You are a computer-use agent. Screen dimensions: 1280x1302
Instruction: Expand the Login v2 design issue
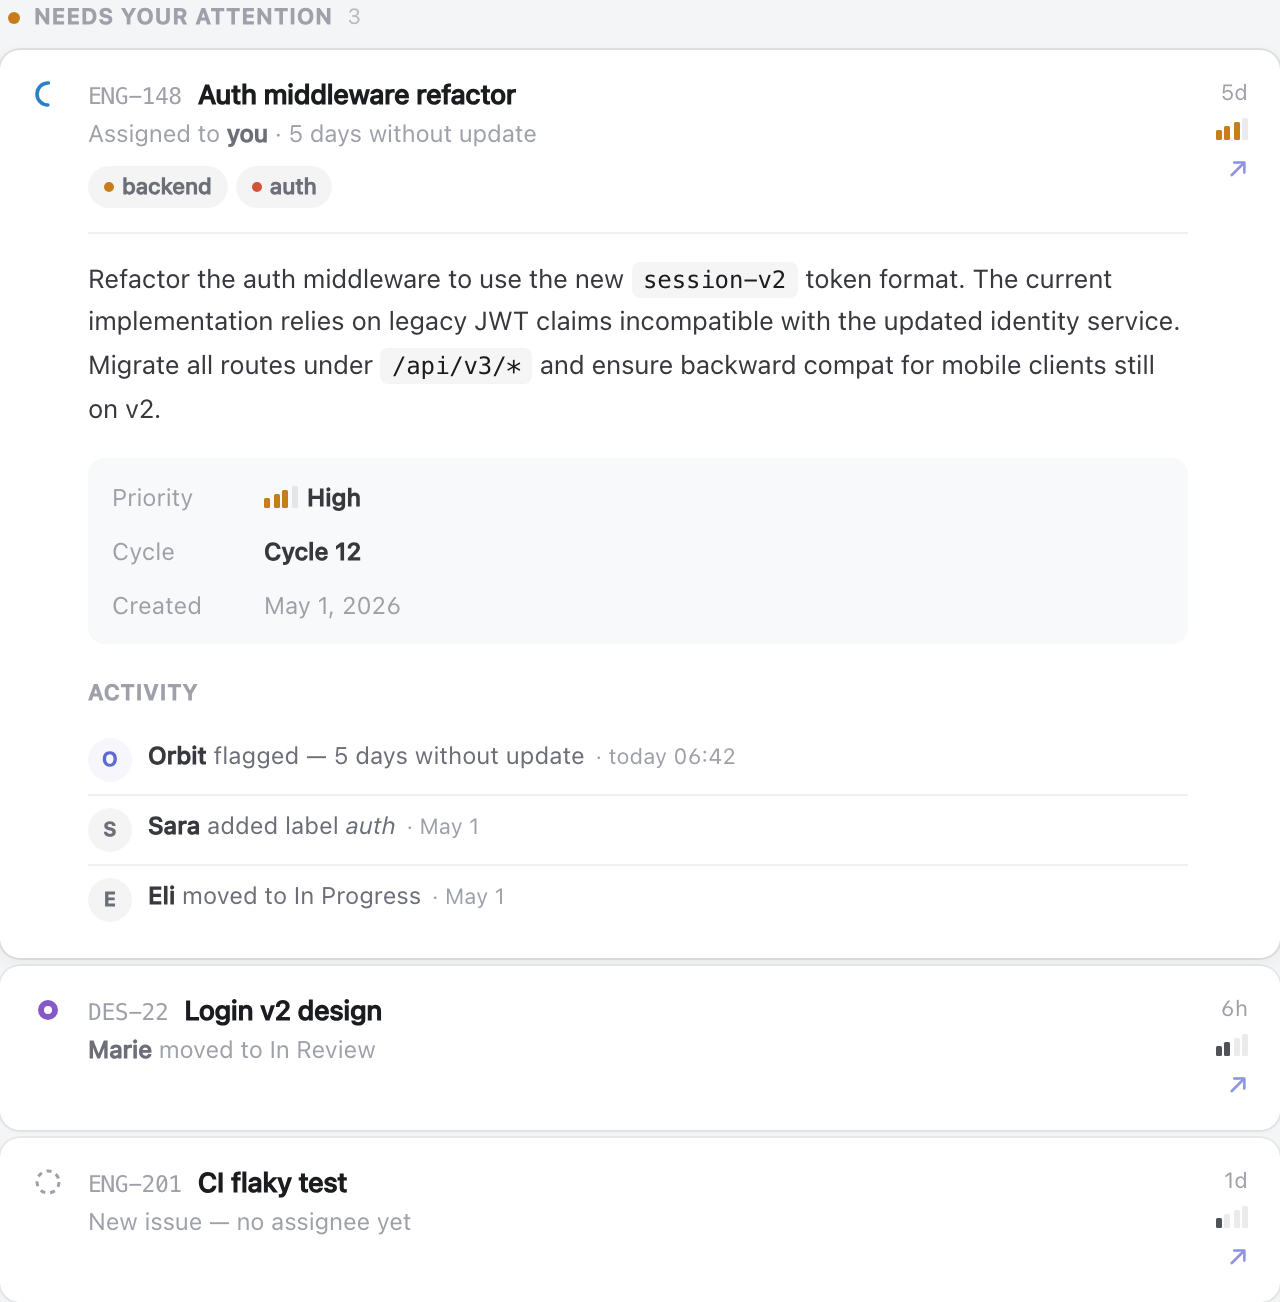click(640, 1048)
